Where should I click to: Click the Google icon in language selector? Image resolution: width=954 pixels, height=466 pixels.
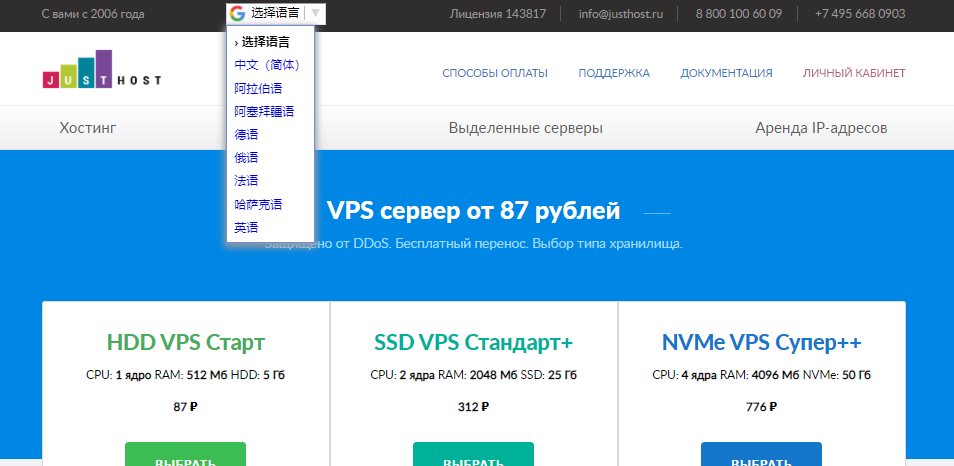coord(237,14)
